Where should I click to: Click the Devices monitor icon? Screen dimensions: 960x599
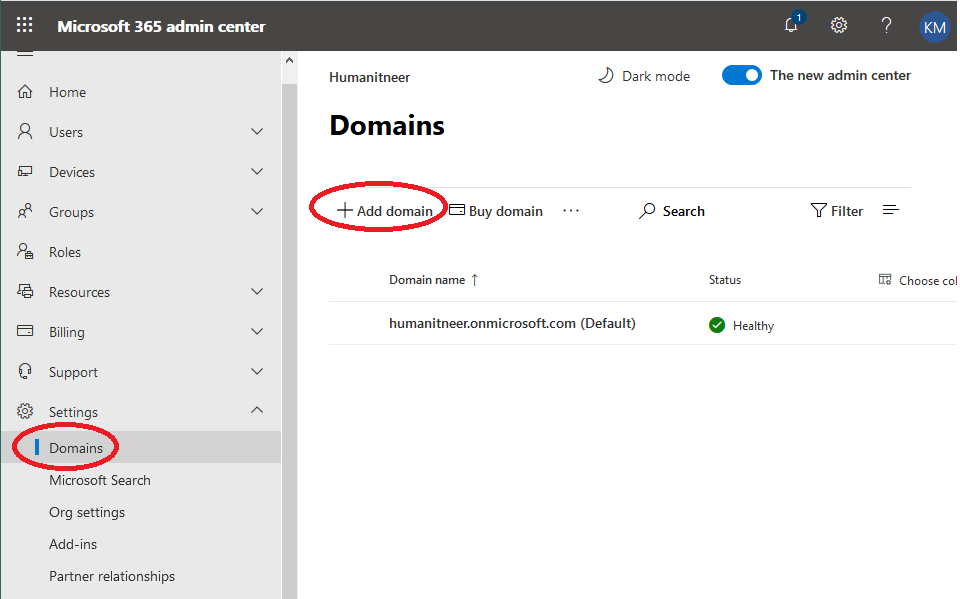(25, 171)
